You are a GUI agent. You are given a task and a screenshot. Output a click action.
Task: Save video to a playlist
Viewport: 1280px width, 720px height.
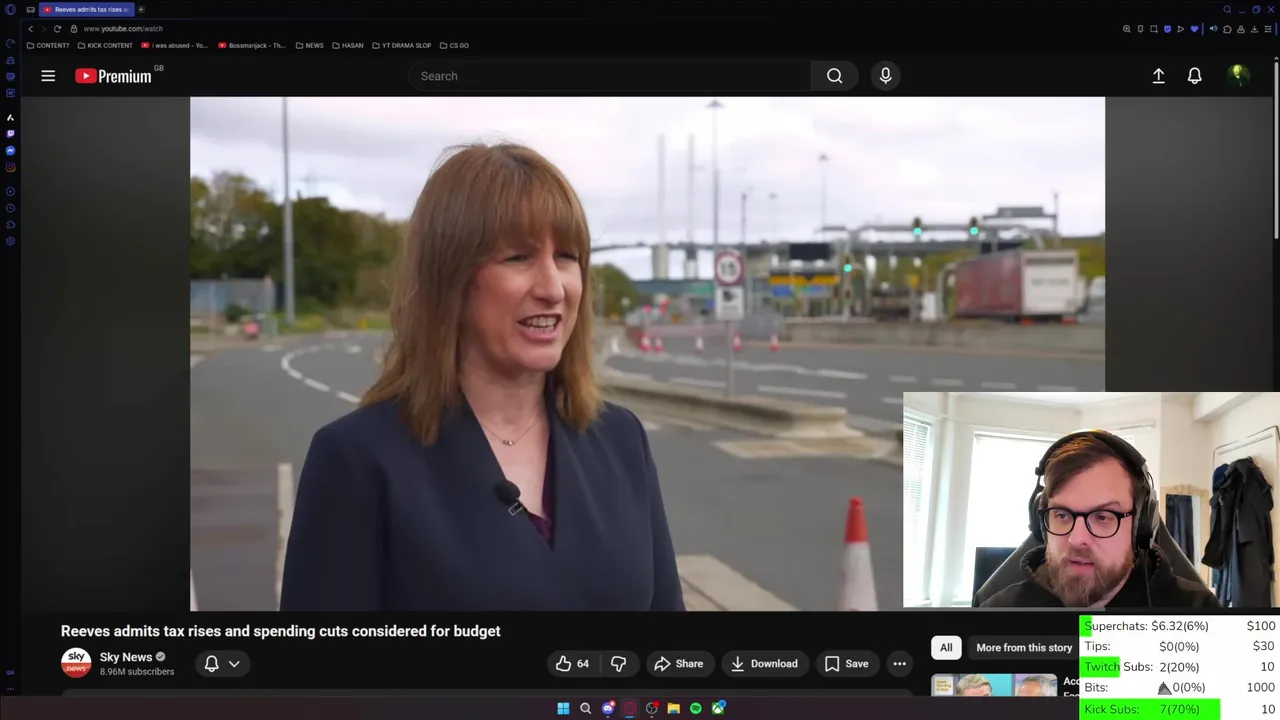pyautogui.click(x=846, y=664)
